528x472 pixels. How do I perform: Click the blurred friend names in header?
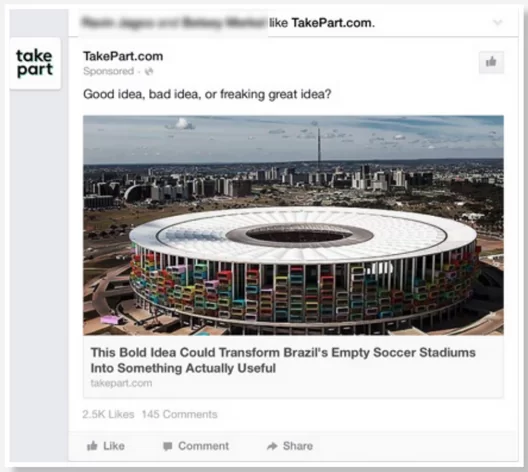click(174, 23)
